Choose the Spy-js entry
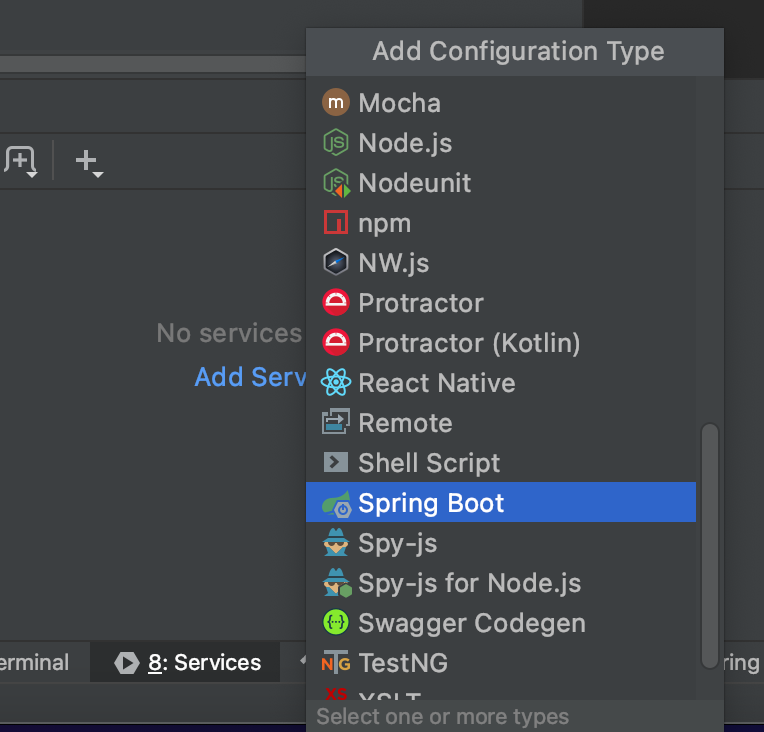 tap(397, 543)
